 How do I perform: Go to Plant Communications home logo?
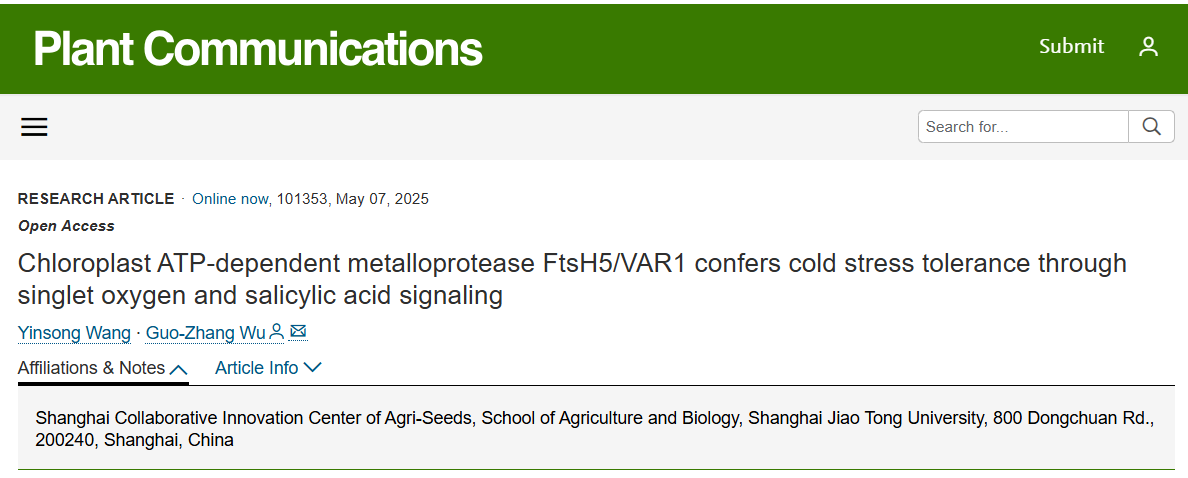tap(258, 48)
